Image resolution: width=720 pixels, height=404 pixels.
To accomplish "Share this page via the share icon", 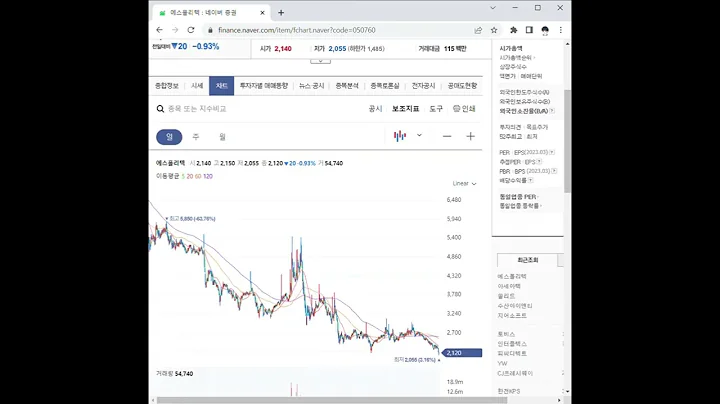I will pos(478,30).
